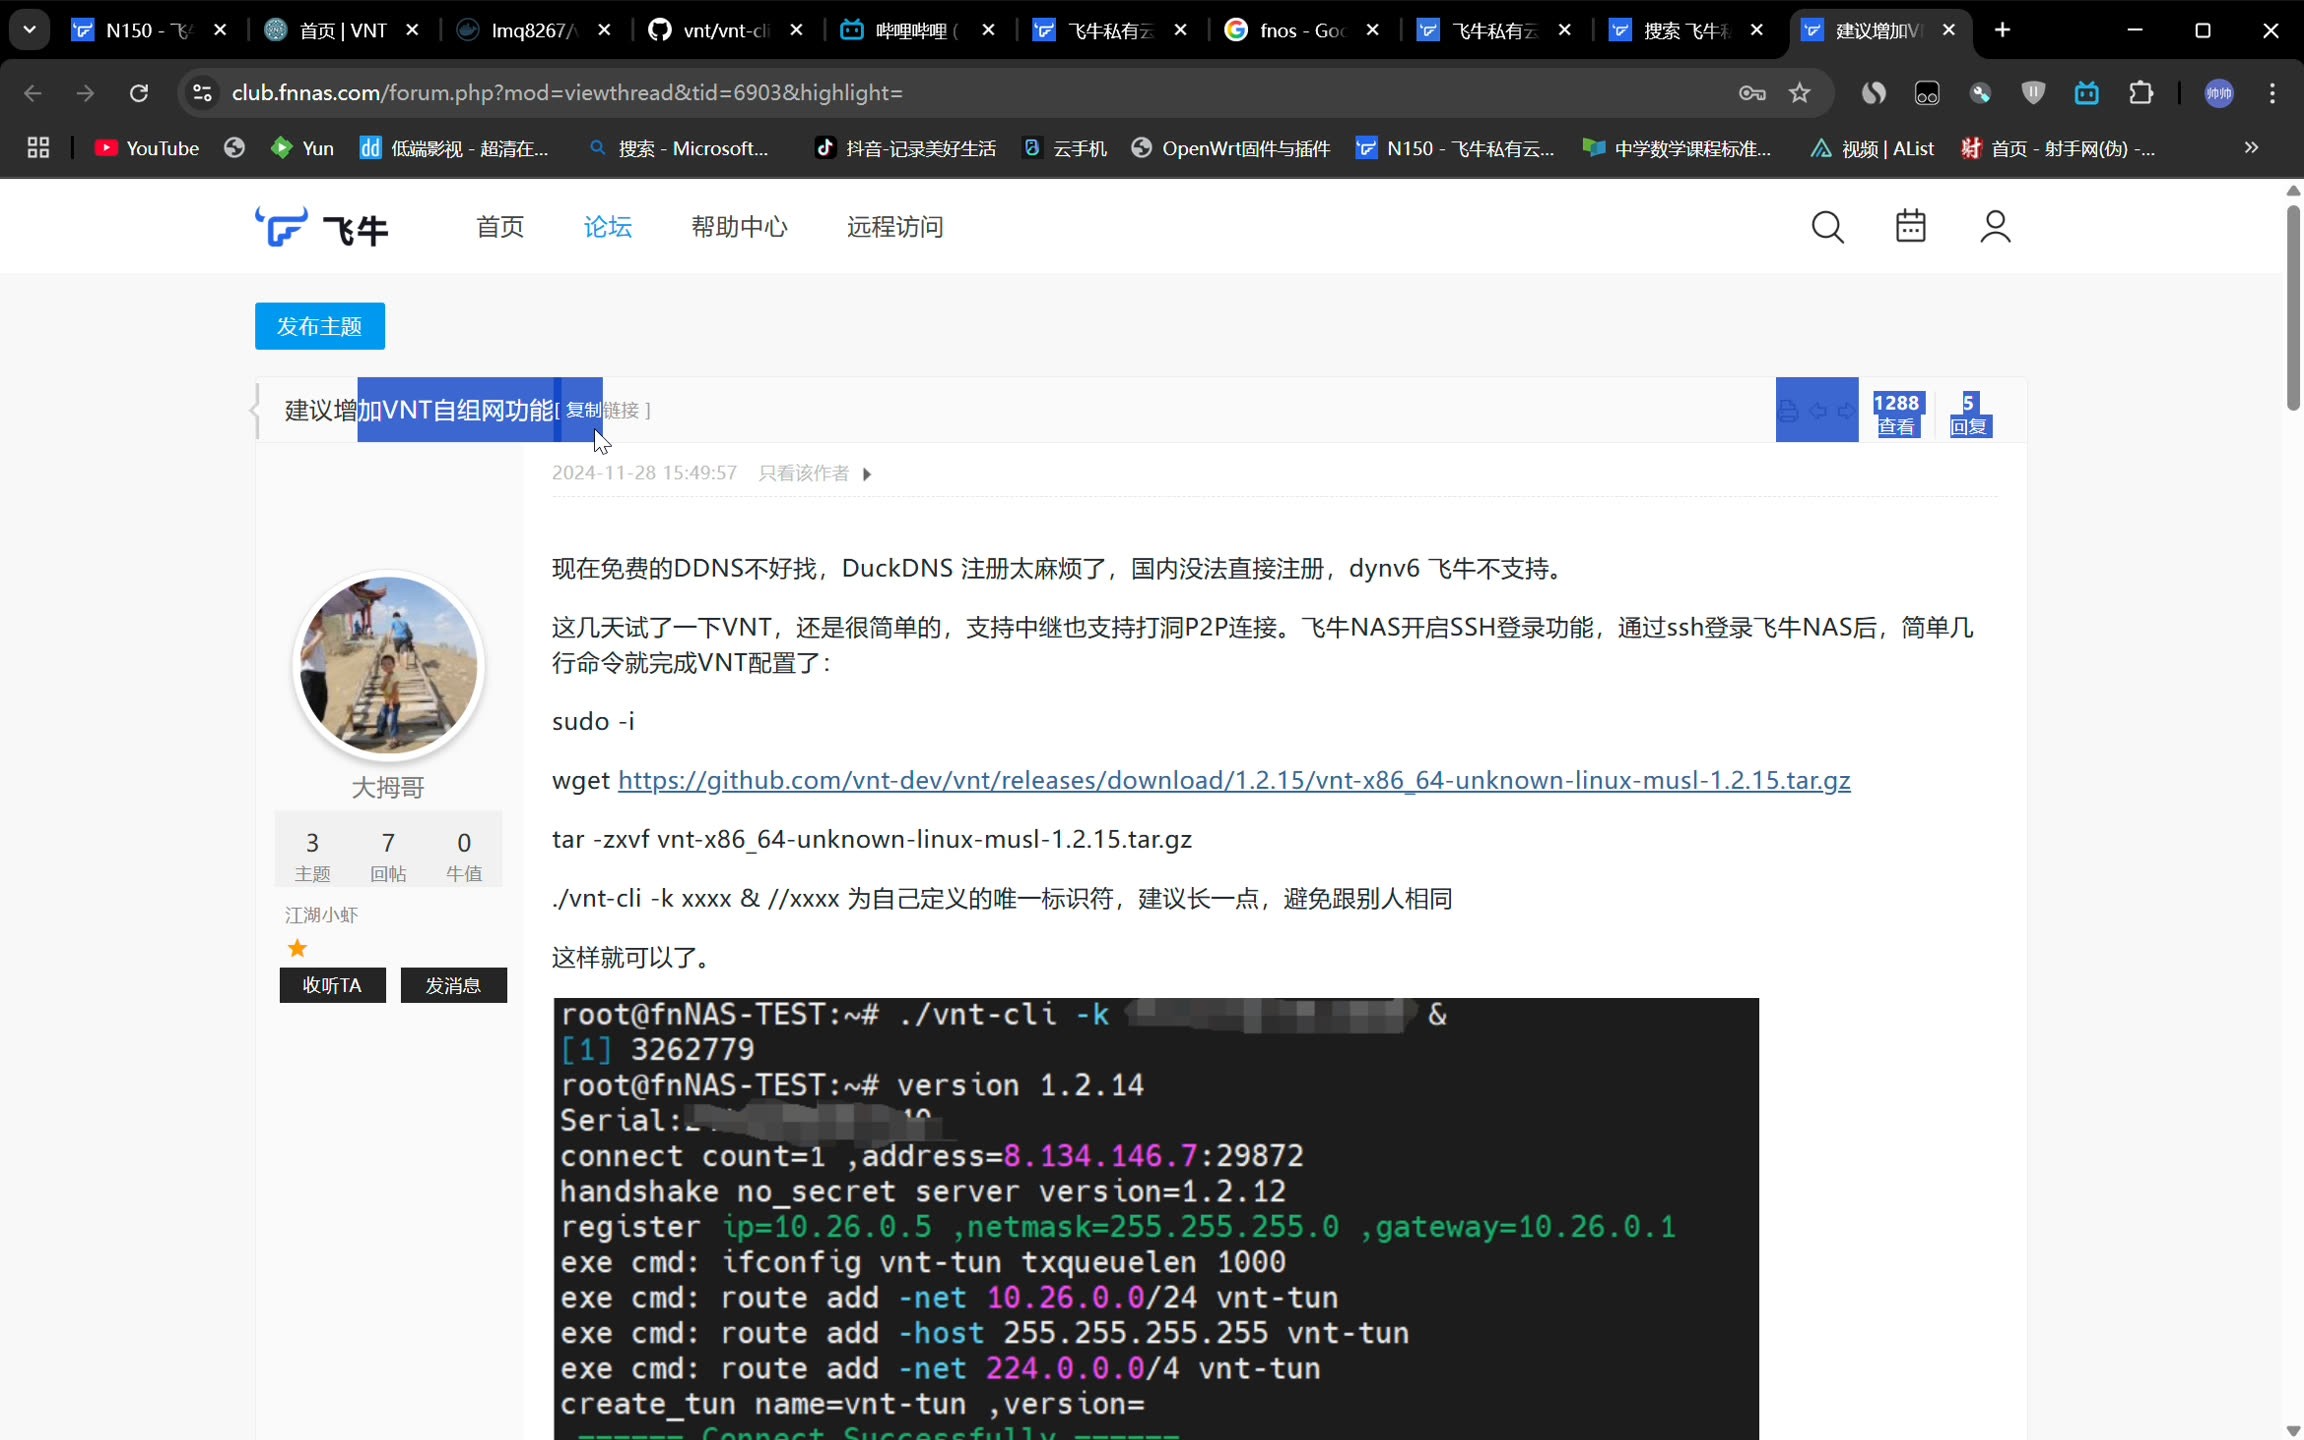This screenshot has width=2304, height=1440.
Task: Open the 抖音 bookmark
Action: (906, 148)
